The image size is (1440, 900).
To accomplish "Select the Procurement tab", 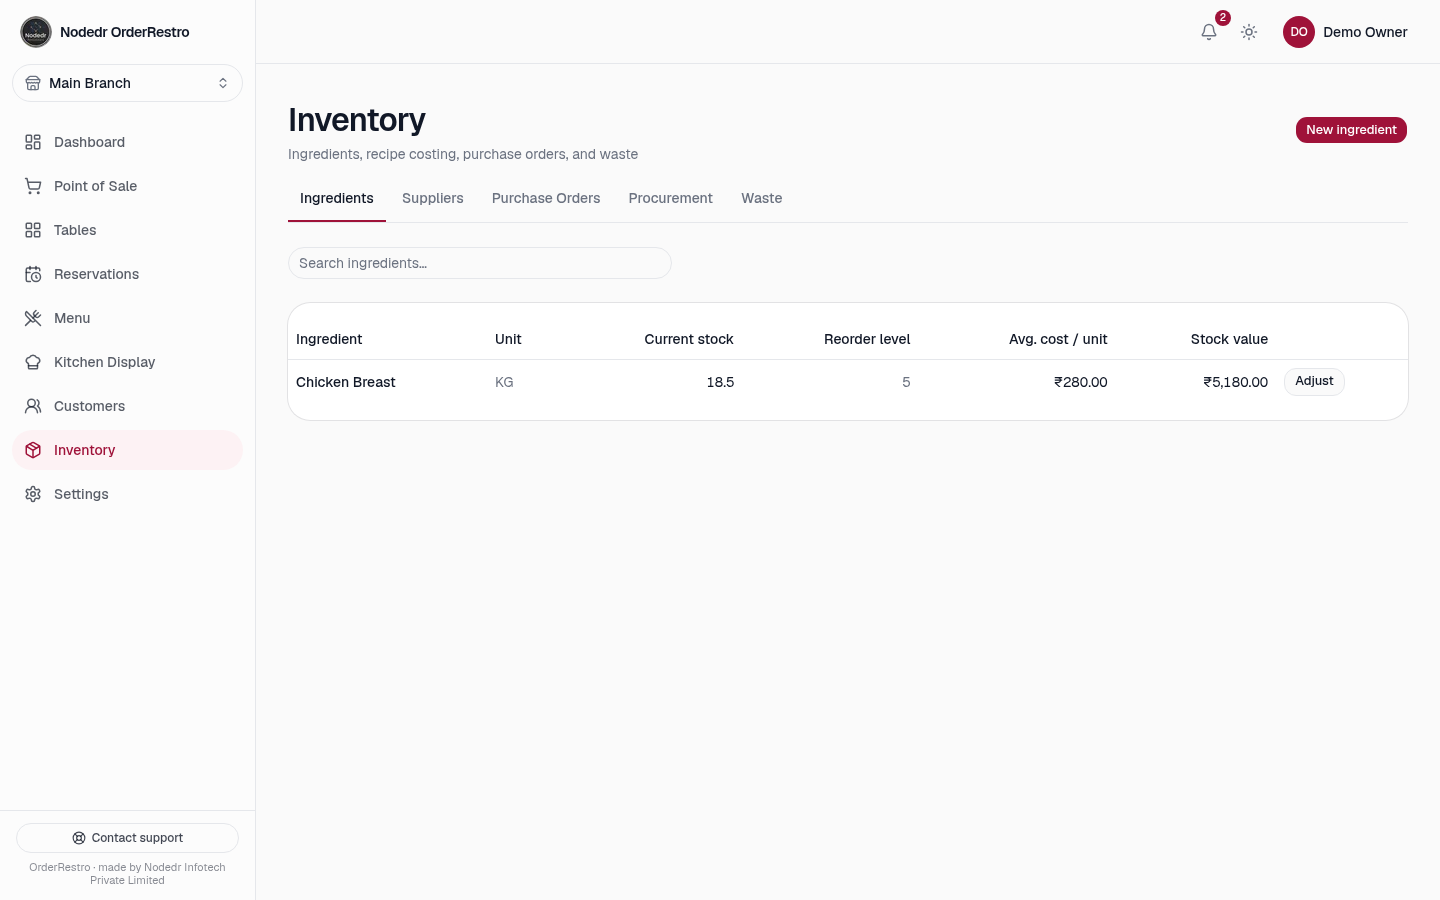I will (671, 198).
